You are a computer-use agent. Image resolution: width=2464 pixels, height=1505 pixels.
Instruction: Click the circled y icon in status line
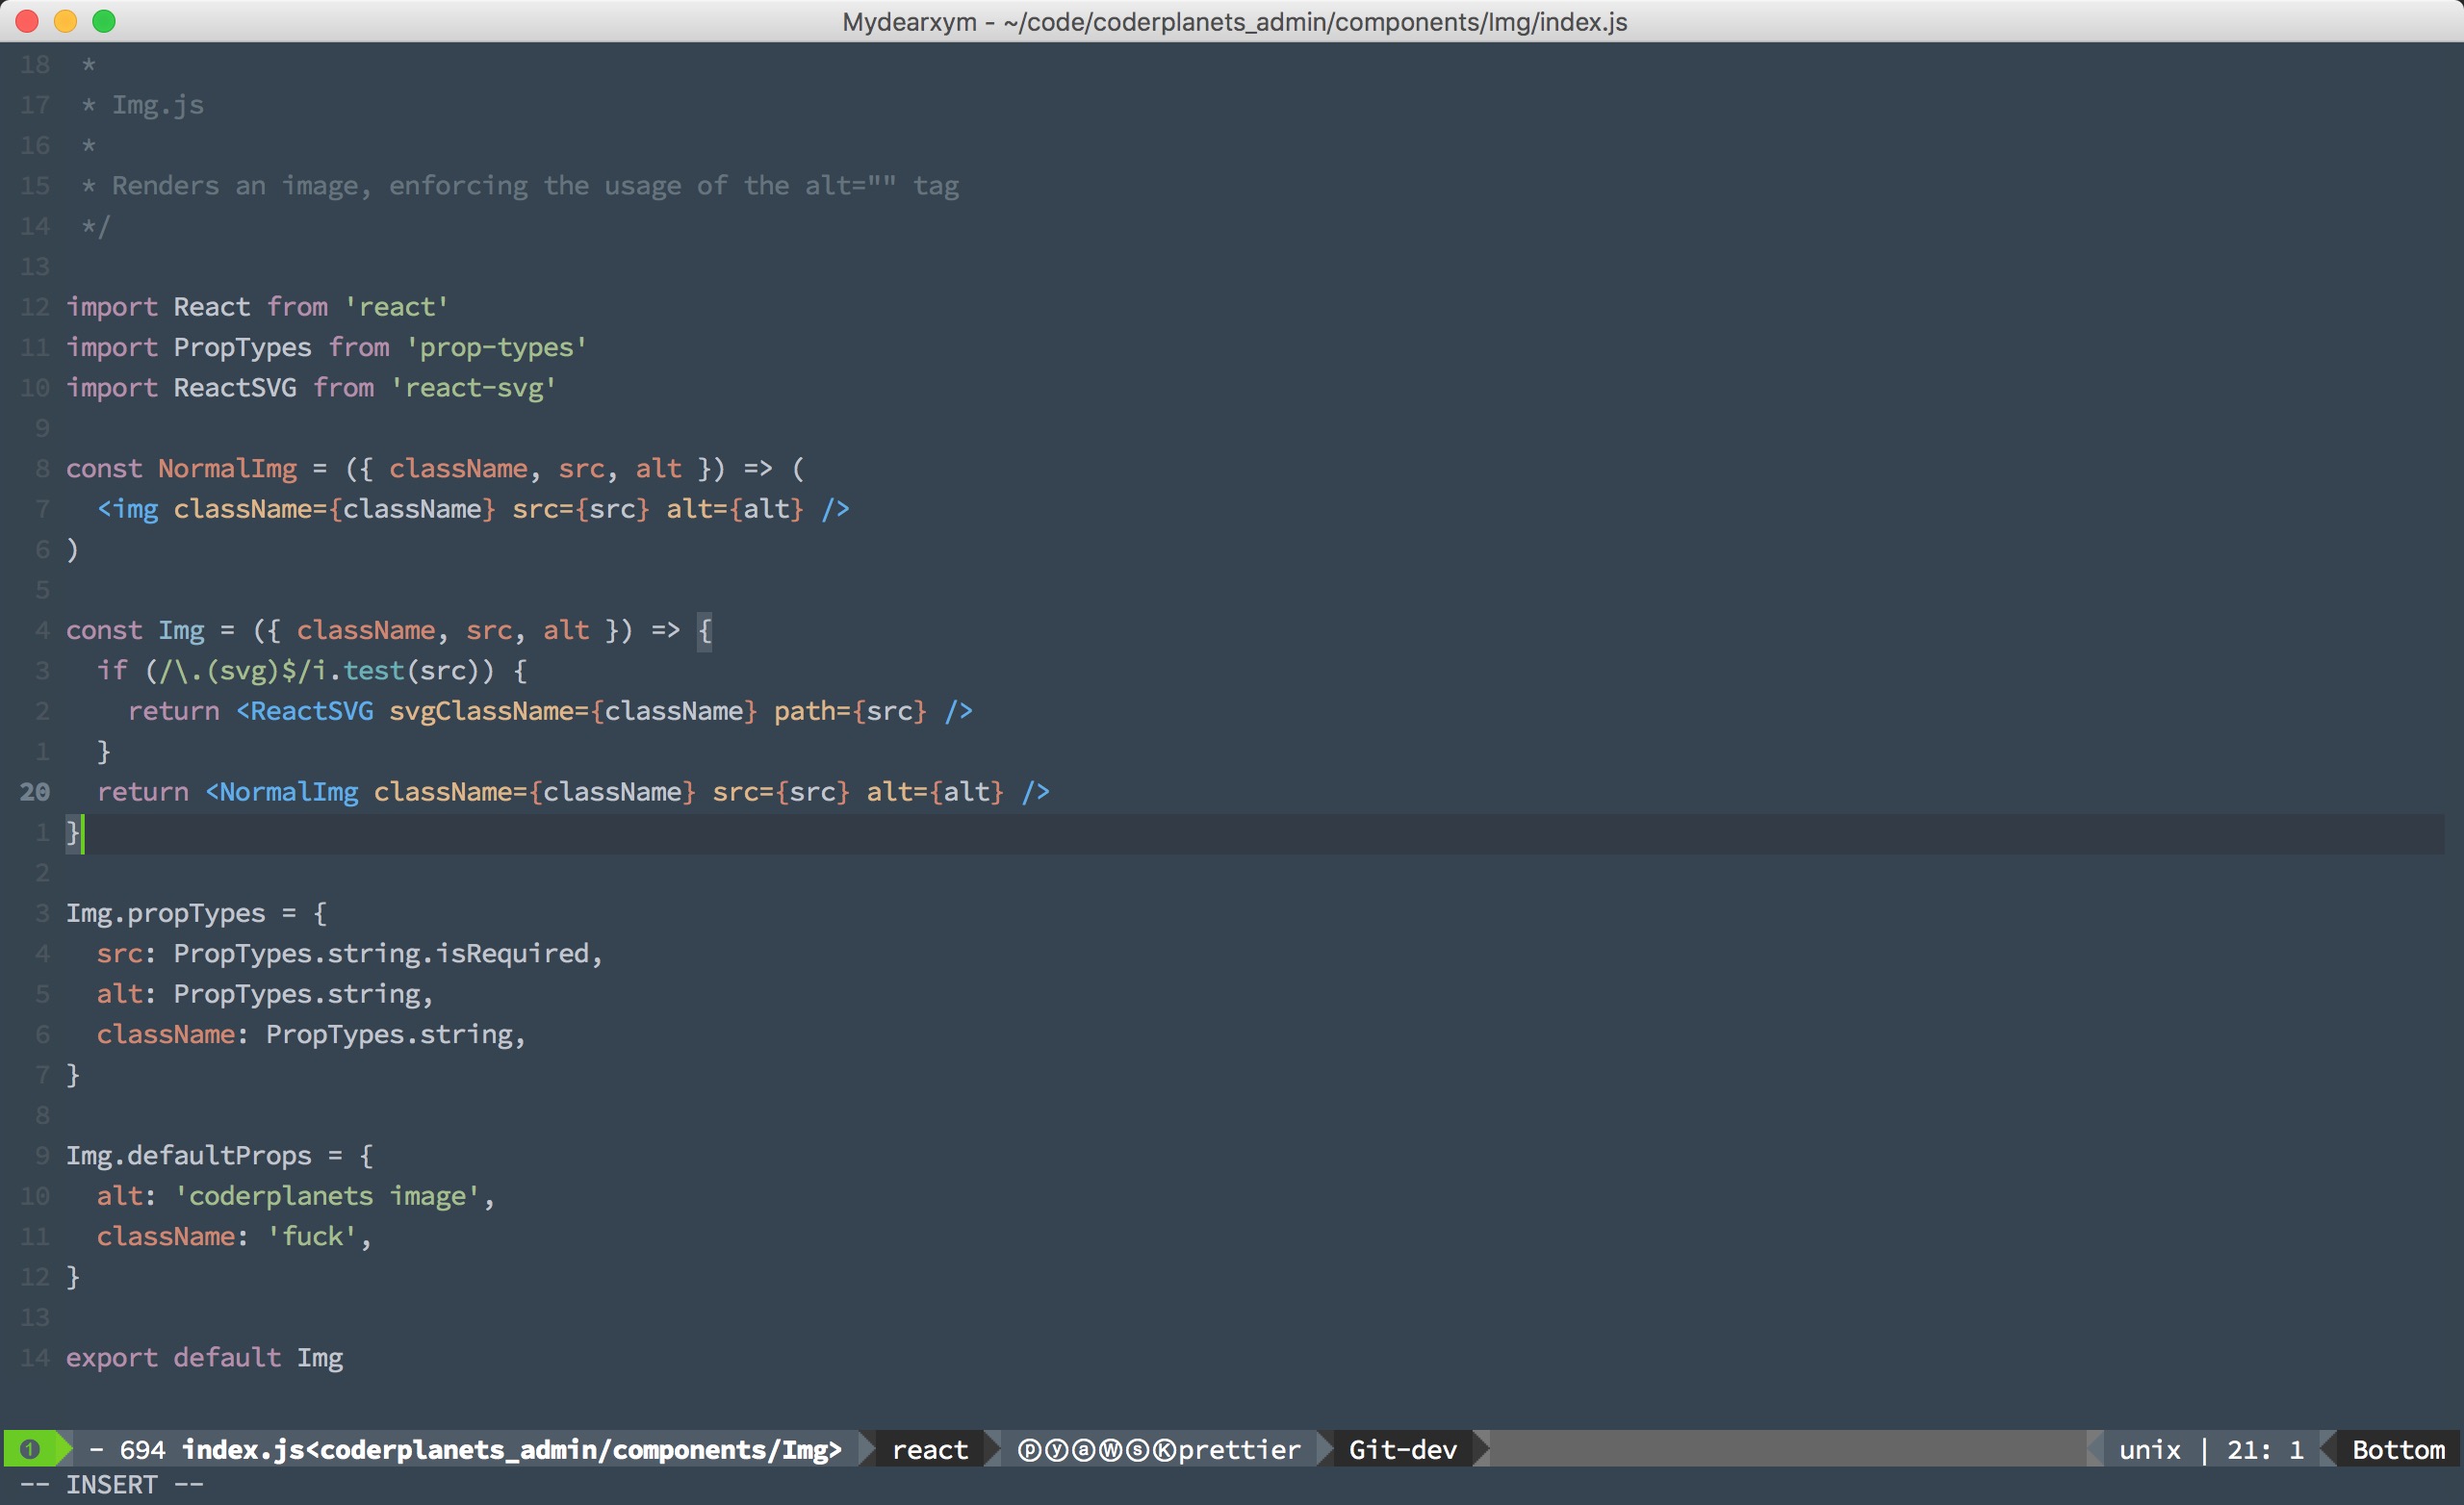pos(1056,1450)
